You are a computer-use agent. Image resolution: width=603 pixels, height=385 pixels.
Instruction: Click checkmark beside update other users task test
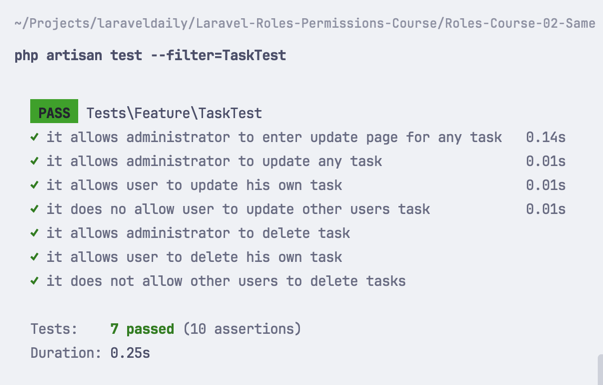coord(35,209)
